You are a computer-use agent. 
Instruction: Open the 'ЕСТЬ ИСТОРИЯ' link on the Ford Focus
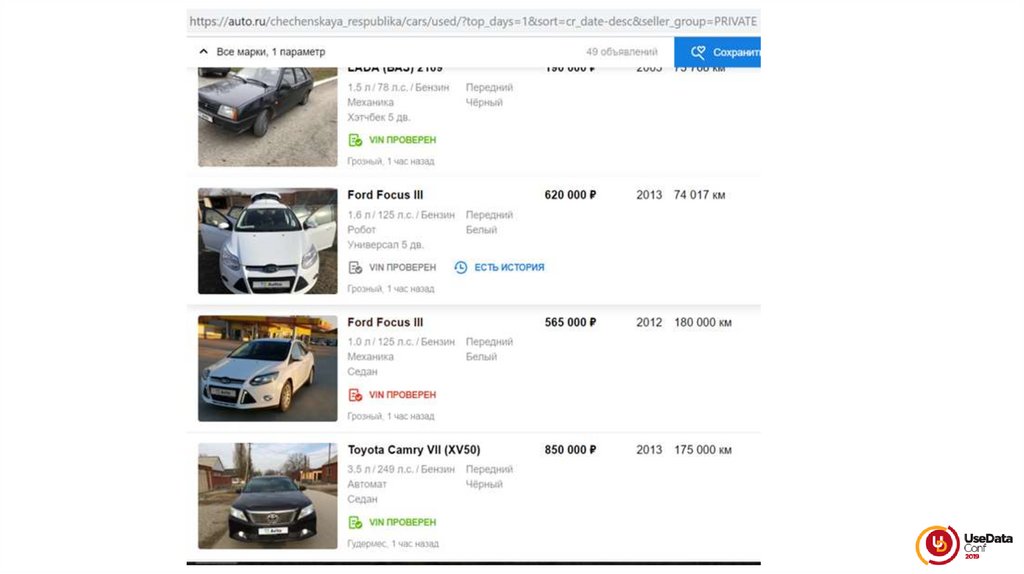point(509,267)
